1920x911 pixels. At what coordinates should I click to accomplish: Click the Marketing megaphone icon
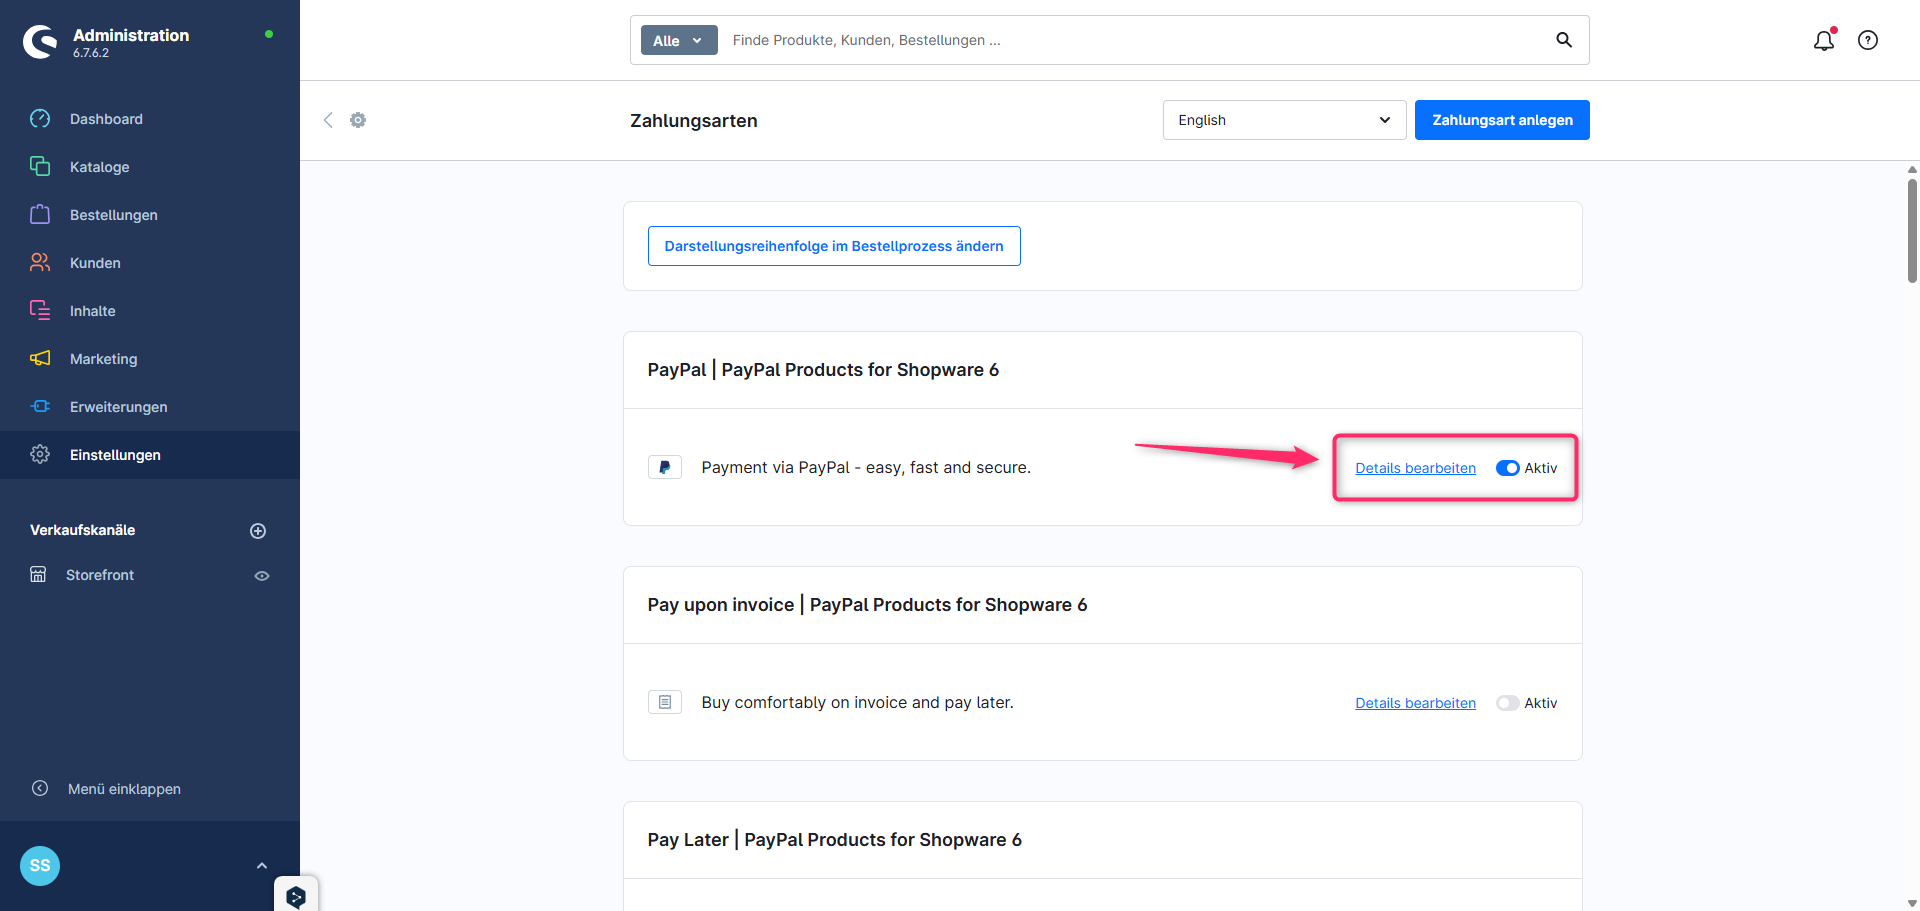(40, 358)
